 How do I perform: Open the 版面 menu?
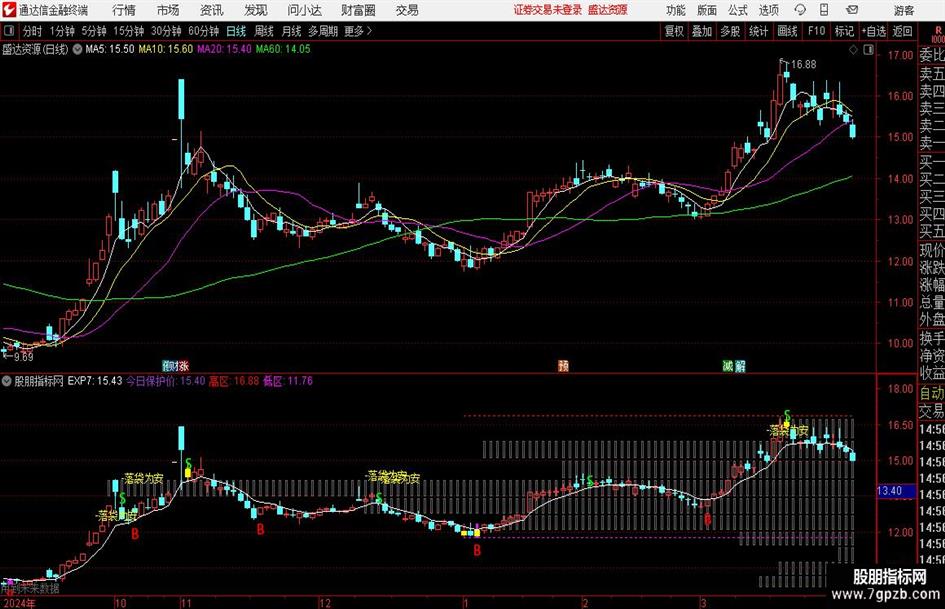coord(706,10)
